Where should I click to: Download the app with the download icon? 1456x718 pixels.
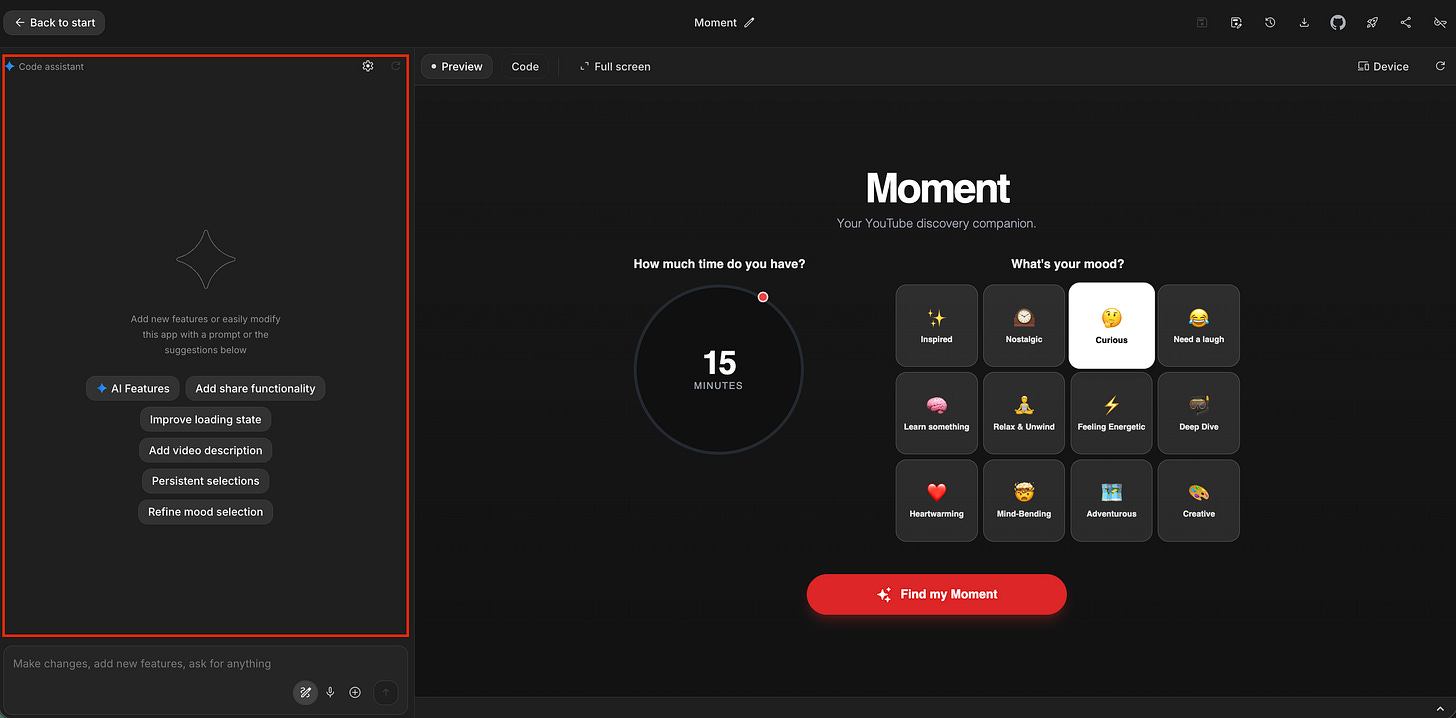[x=1304, y=22]
